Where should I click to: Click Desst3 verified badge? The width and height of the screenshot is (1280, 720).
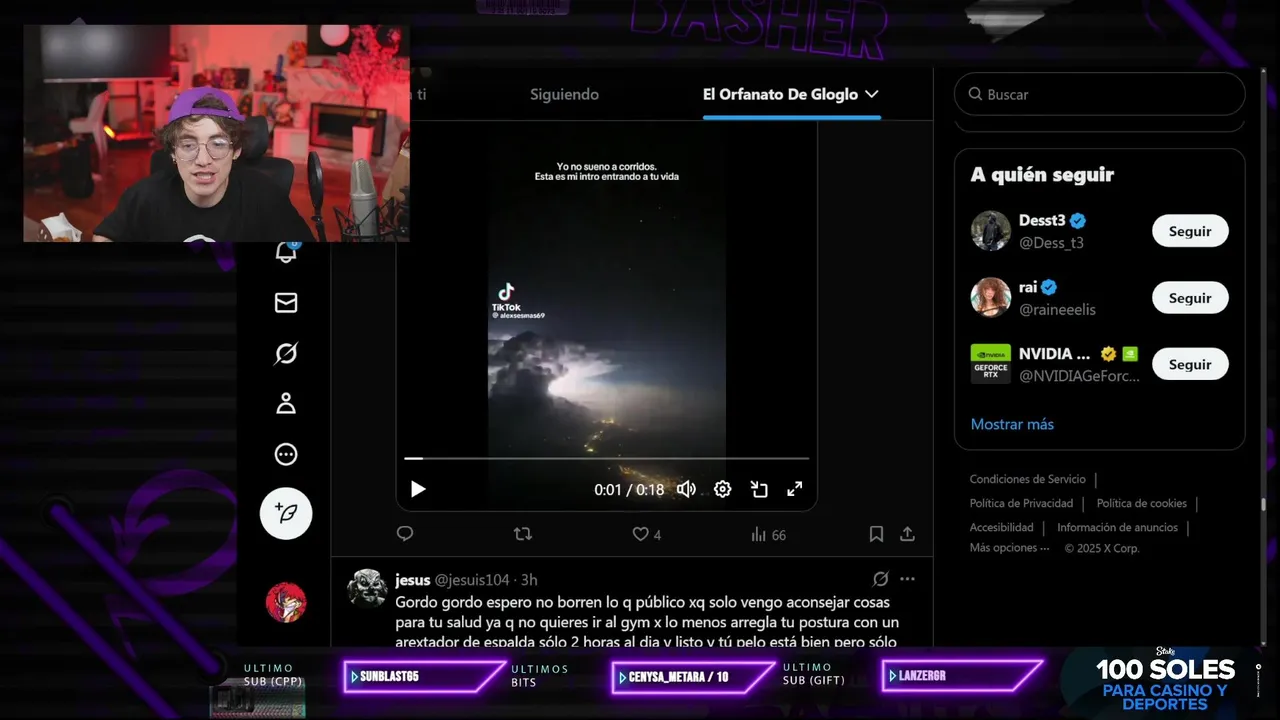(1078, 221)
